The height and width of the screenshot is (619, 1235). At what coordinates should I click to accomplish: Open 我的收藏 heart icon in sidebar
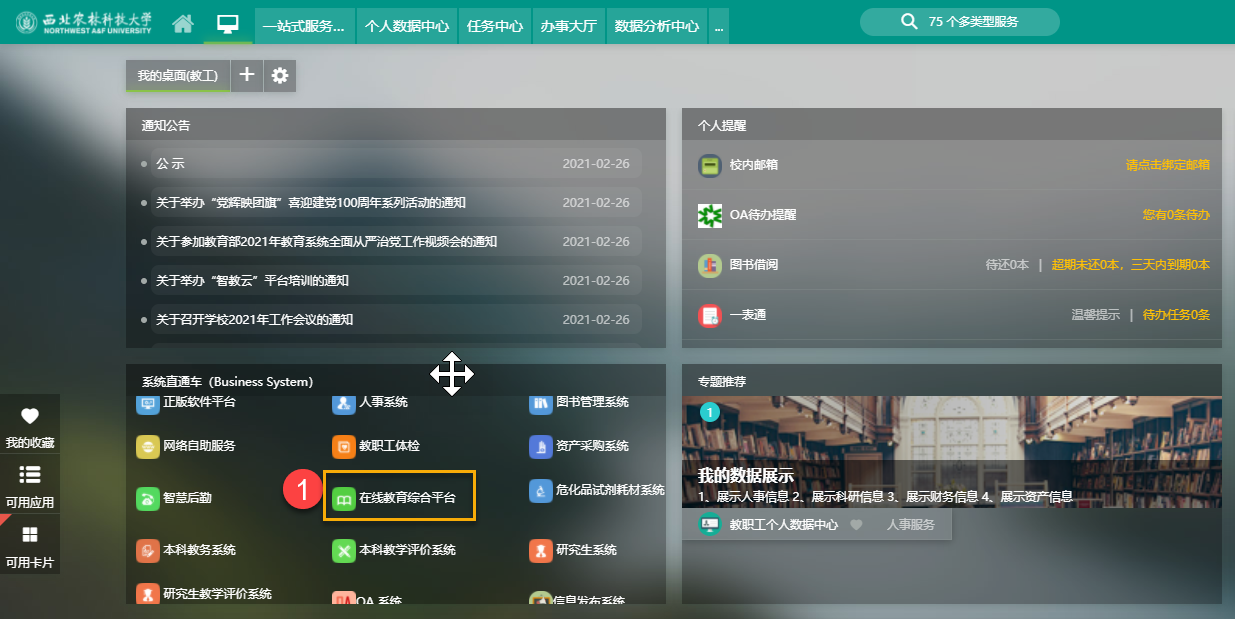click(30, 417)
